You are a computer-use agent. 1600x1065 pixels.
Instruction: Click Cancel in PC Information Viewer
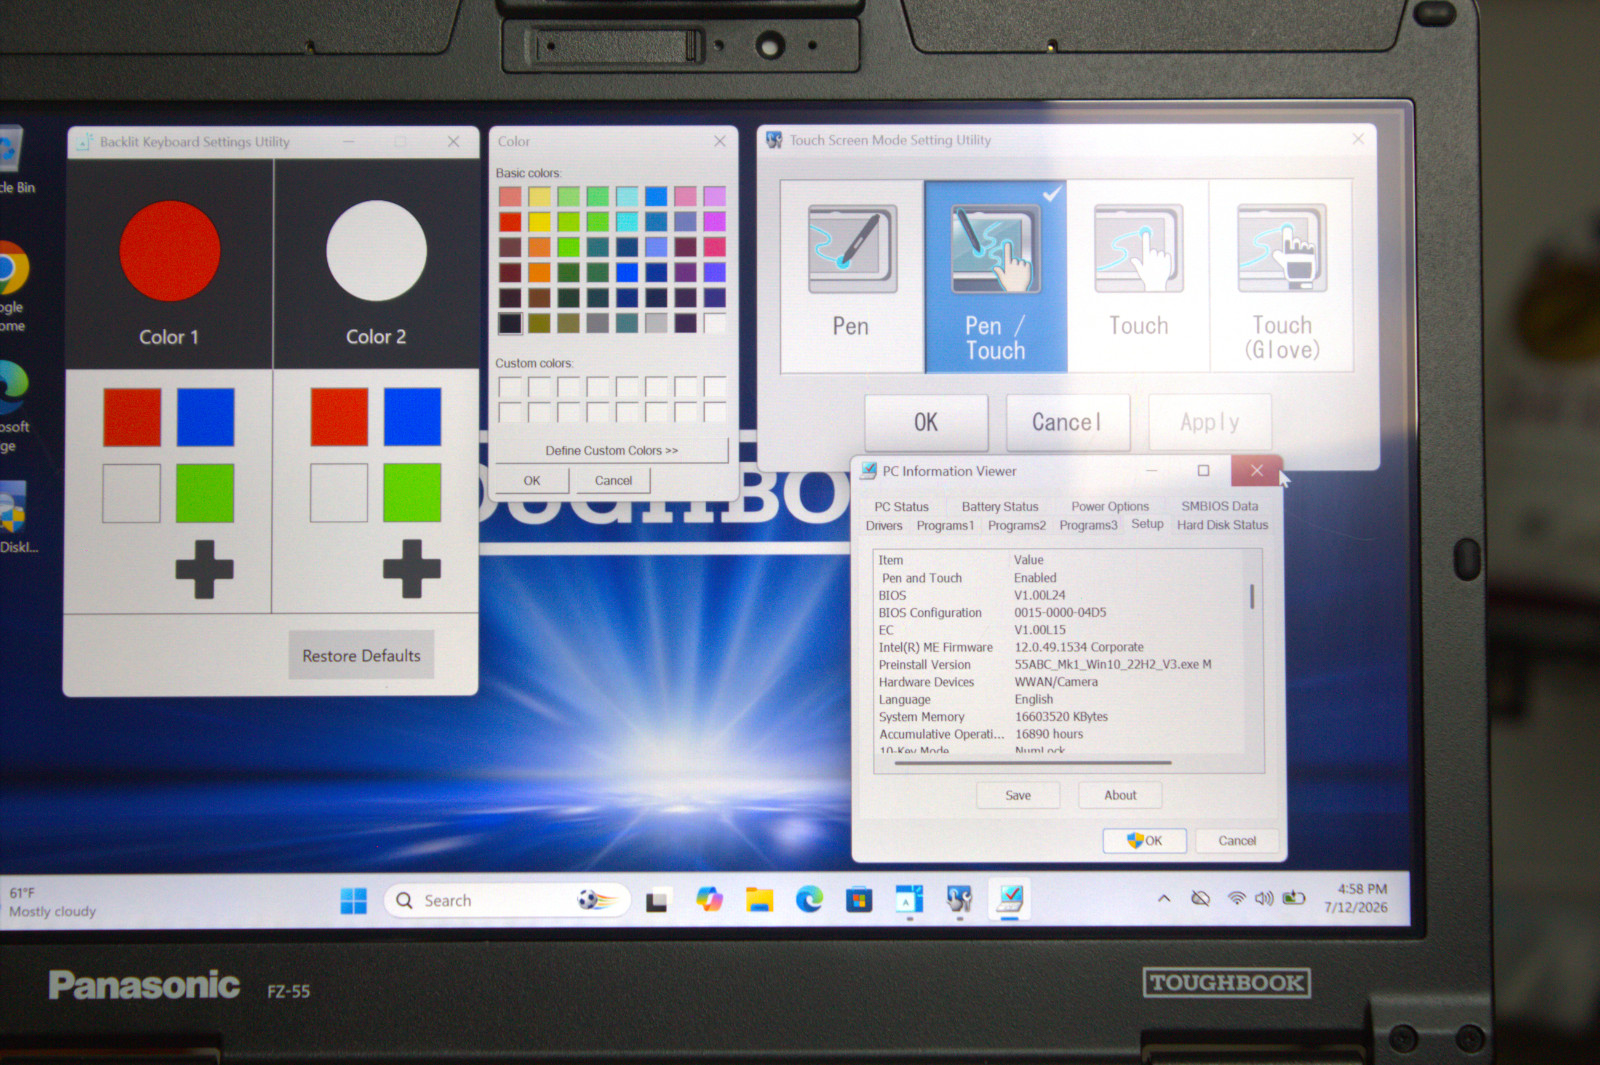tap(1237, 841)
